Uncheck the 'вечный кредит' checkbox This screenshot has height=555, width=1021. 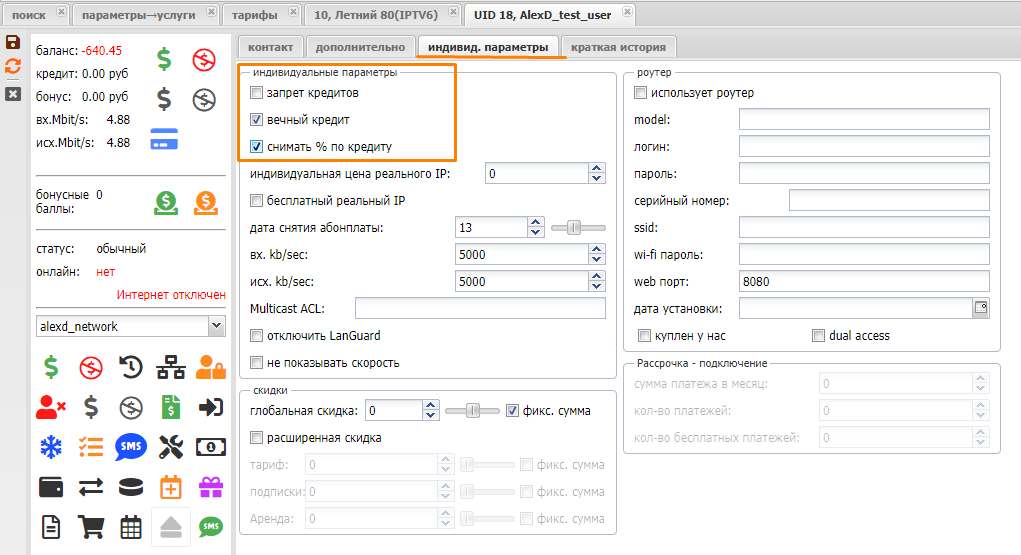point(257,120)
